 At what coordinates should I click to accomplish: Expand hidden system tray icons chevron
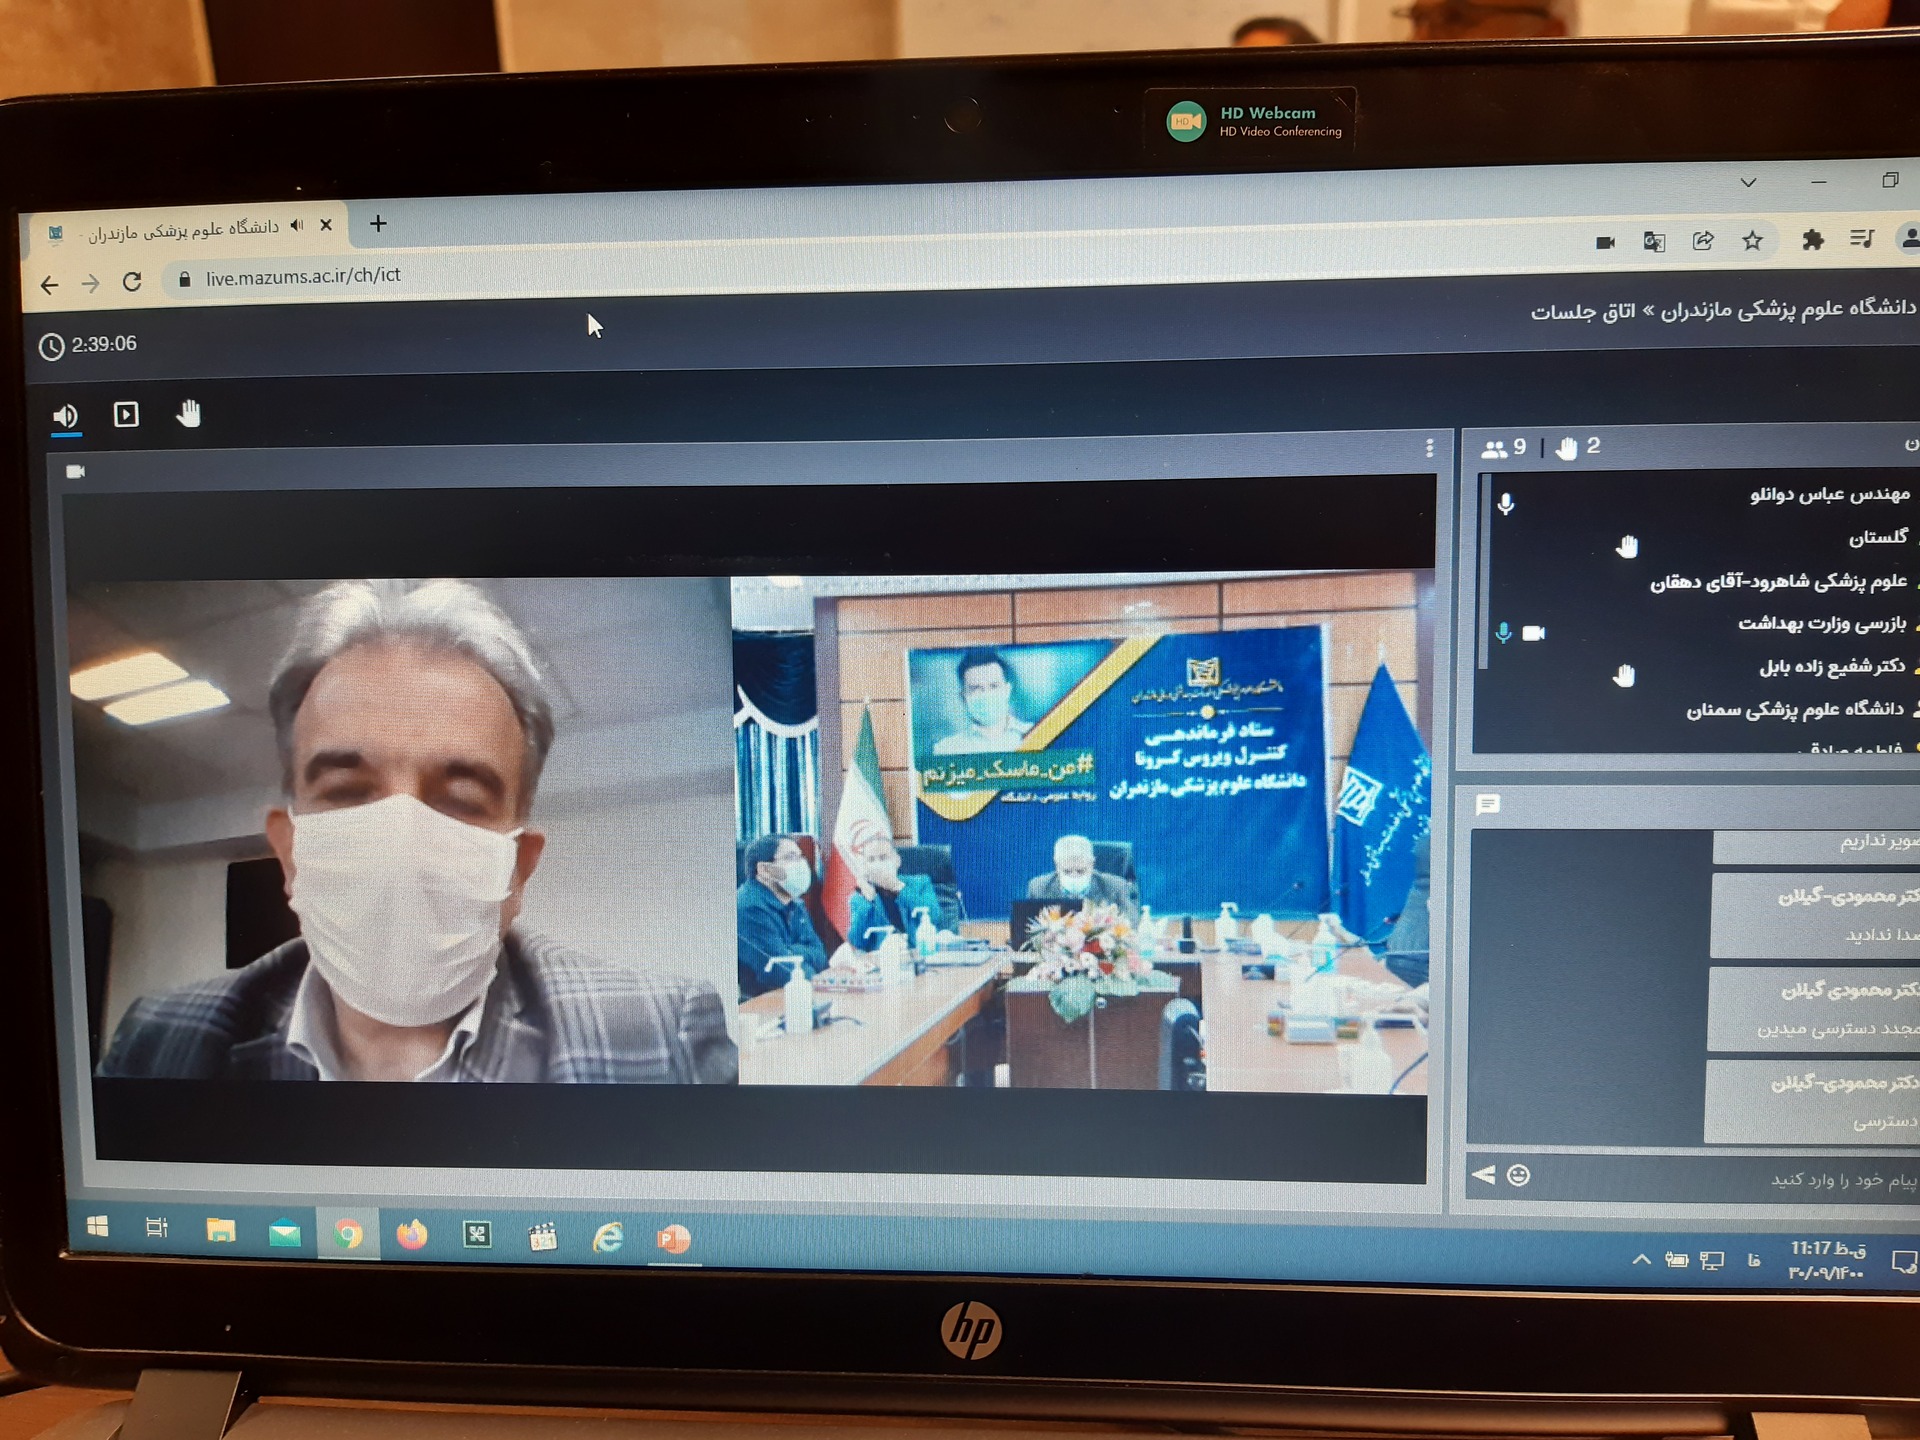tap(1641, 1259)
